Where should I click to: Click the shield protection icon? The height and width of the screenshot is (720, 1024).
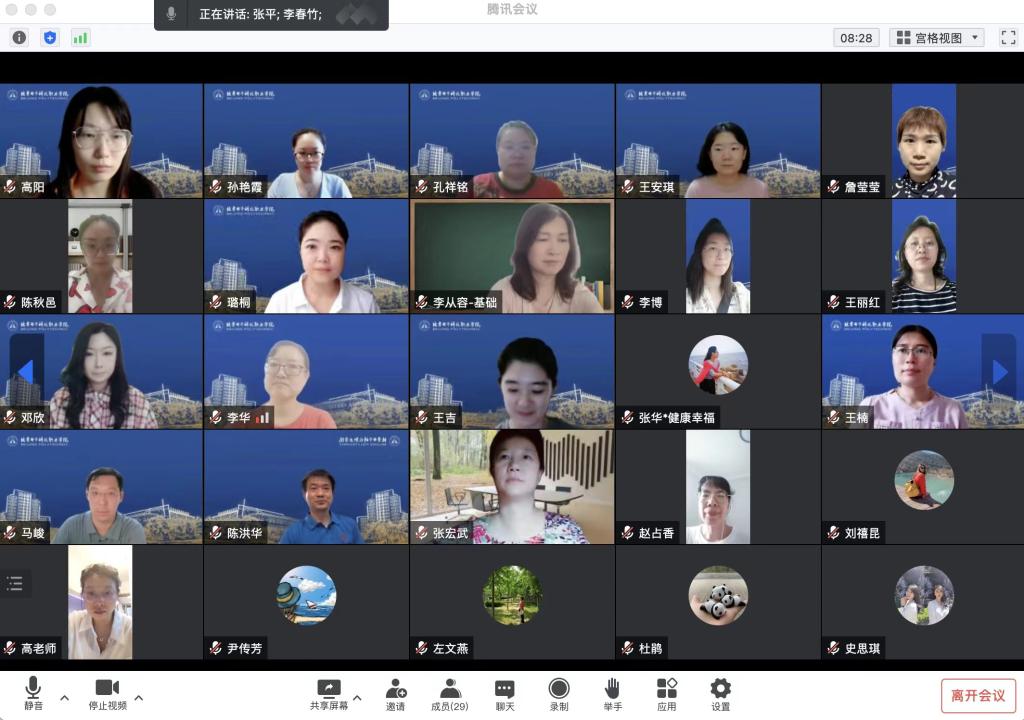(47, 37)
